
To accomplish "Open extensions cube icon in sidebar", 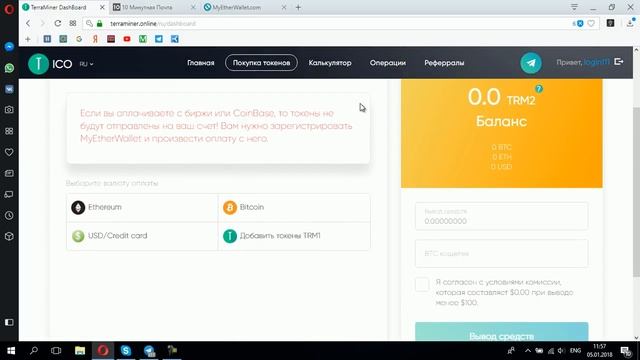I will (x=9, y=236).
